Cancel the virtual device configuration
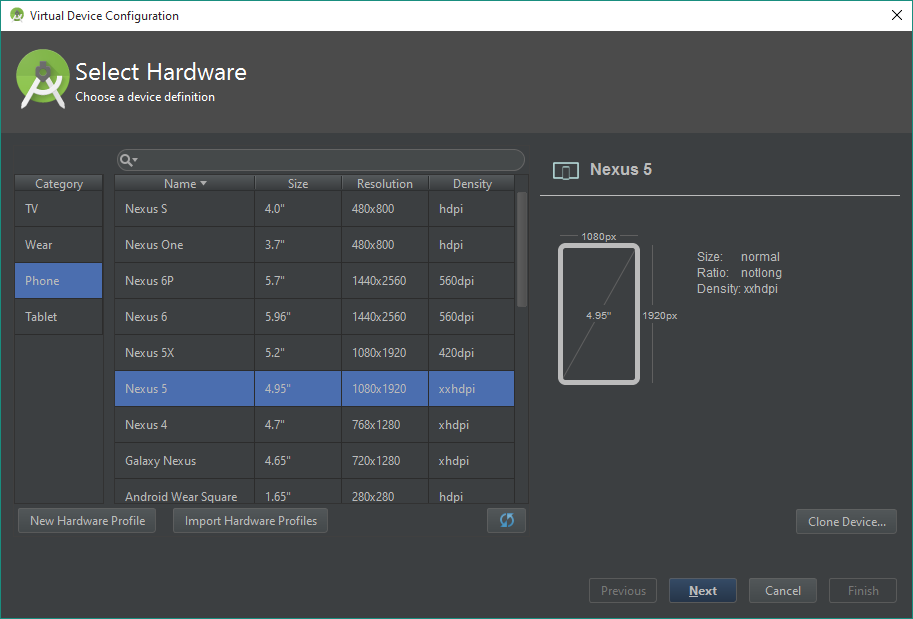This screenshot has height=619, width=913. [782, 590]
